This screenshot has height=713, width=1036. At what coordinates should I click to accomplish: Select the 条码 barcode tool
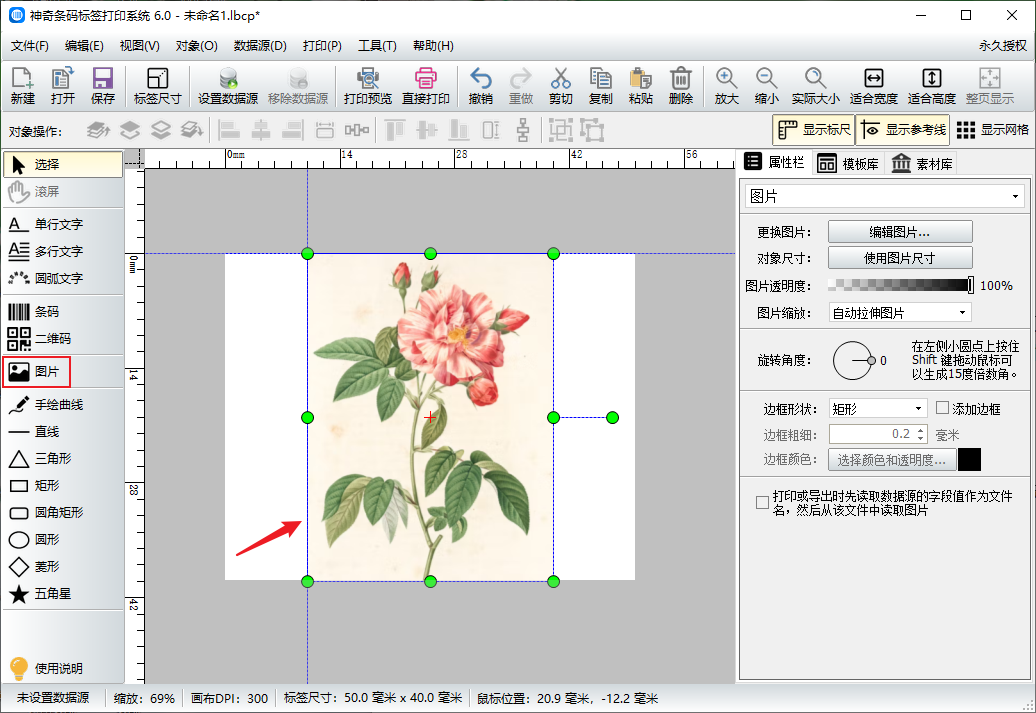coord(63,311)
